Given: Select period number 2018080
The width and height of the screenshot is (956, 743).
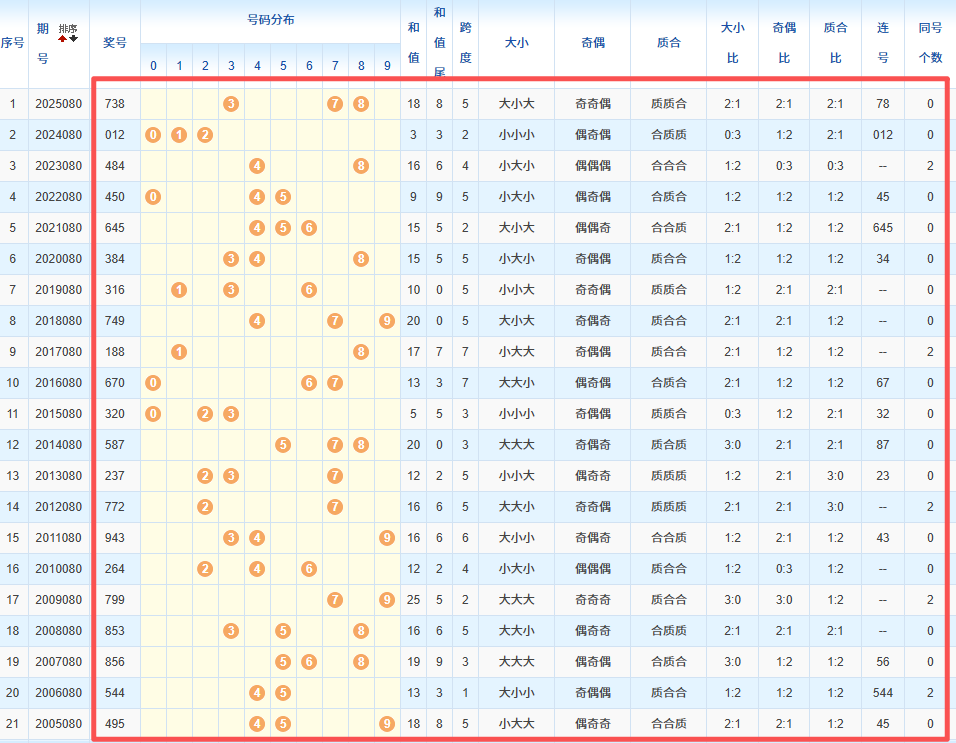Looking at the screenshot, I should [59, 321].
